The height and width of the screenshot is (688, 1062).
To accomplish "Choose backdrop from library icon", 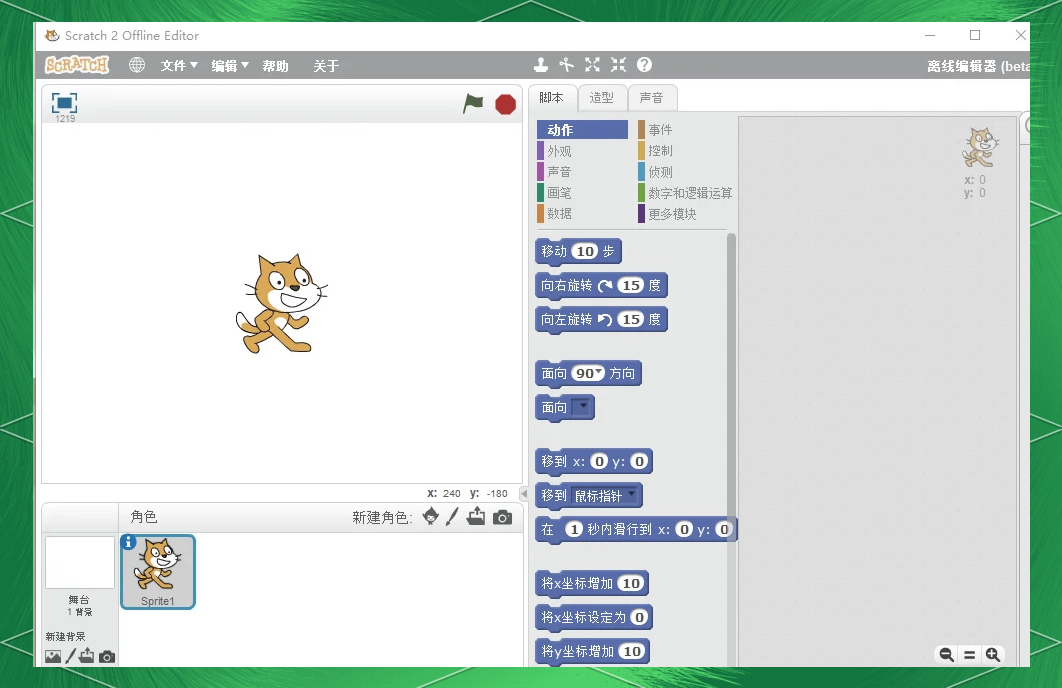I will pos(53,656).
